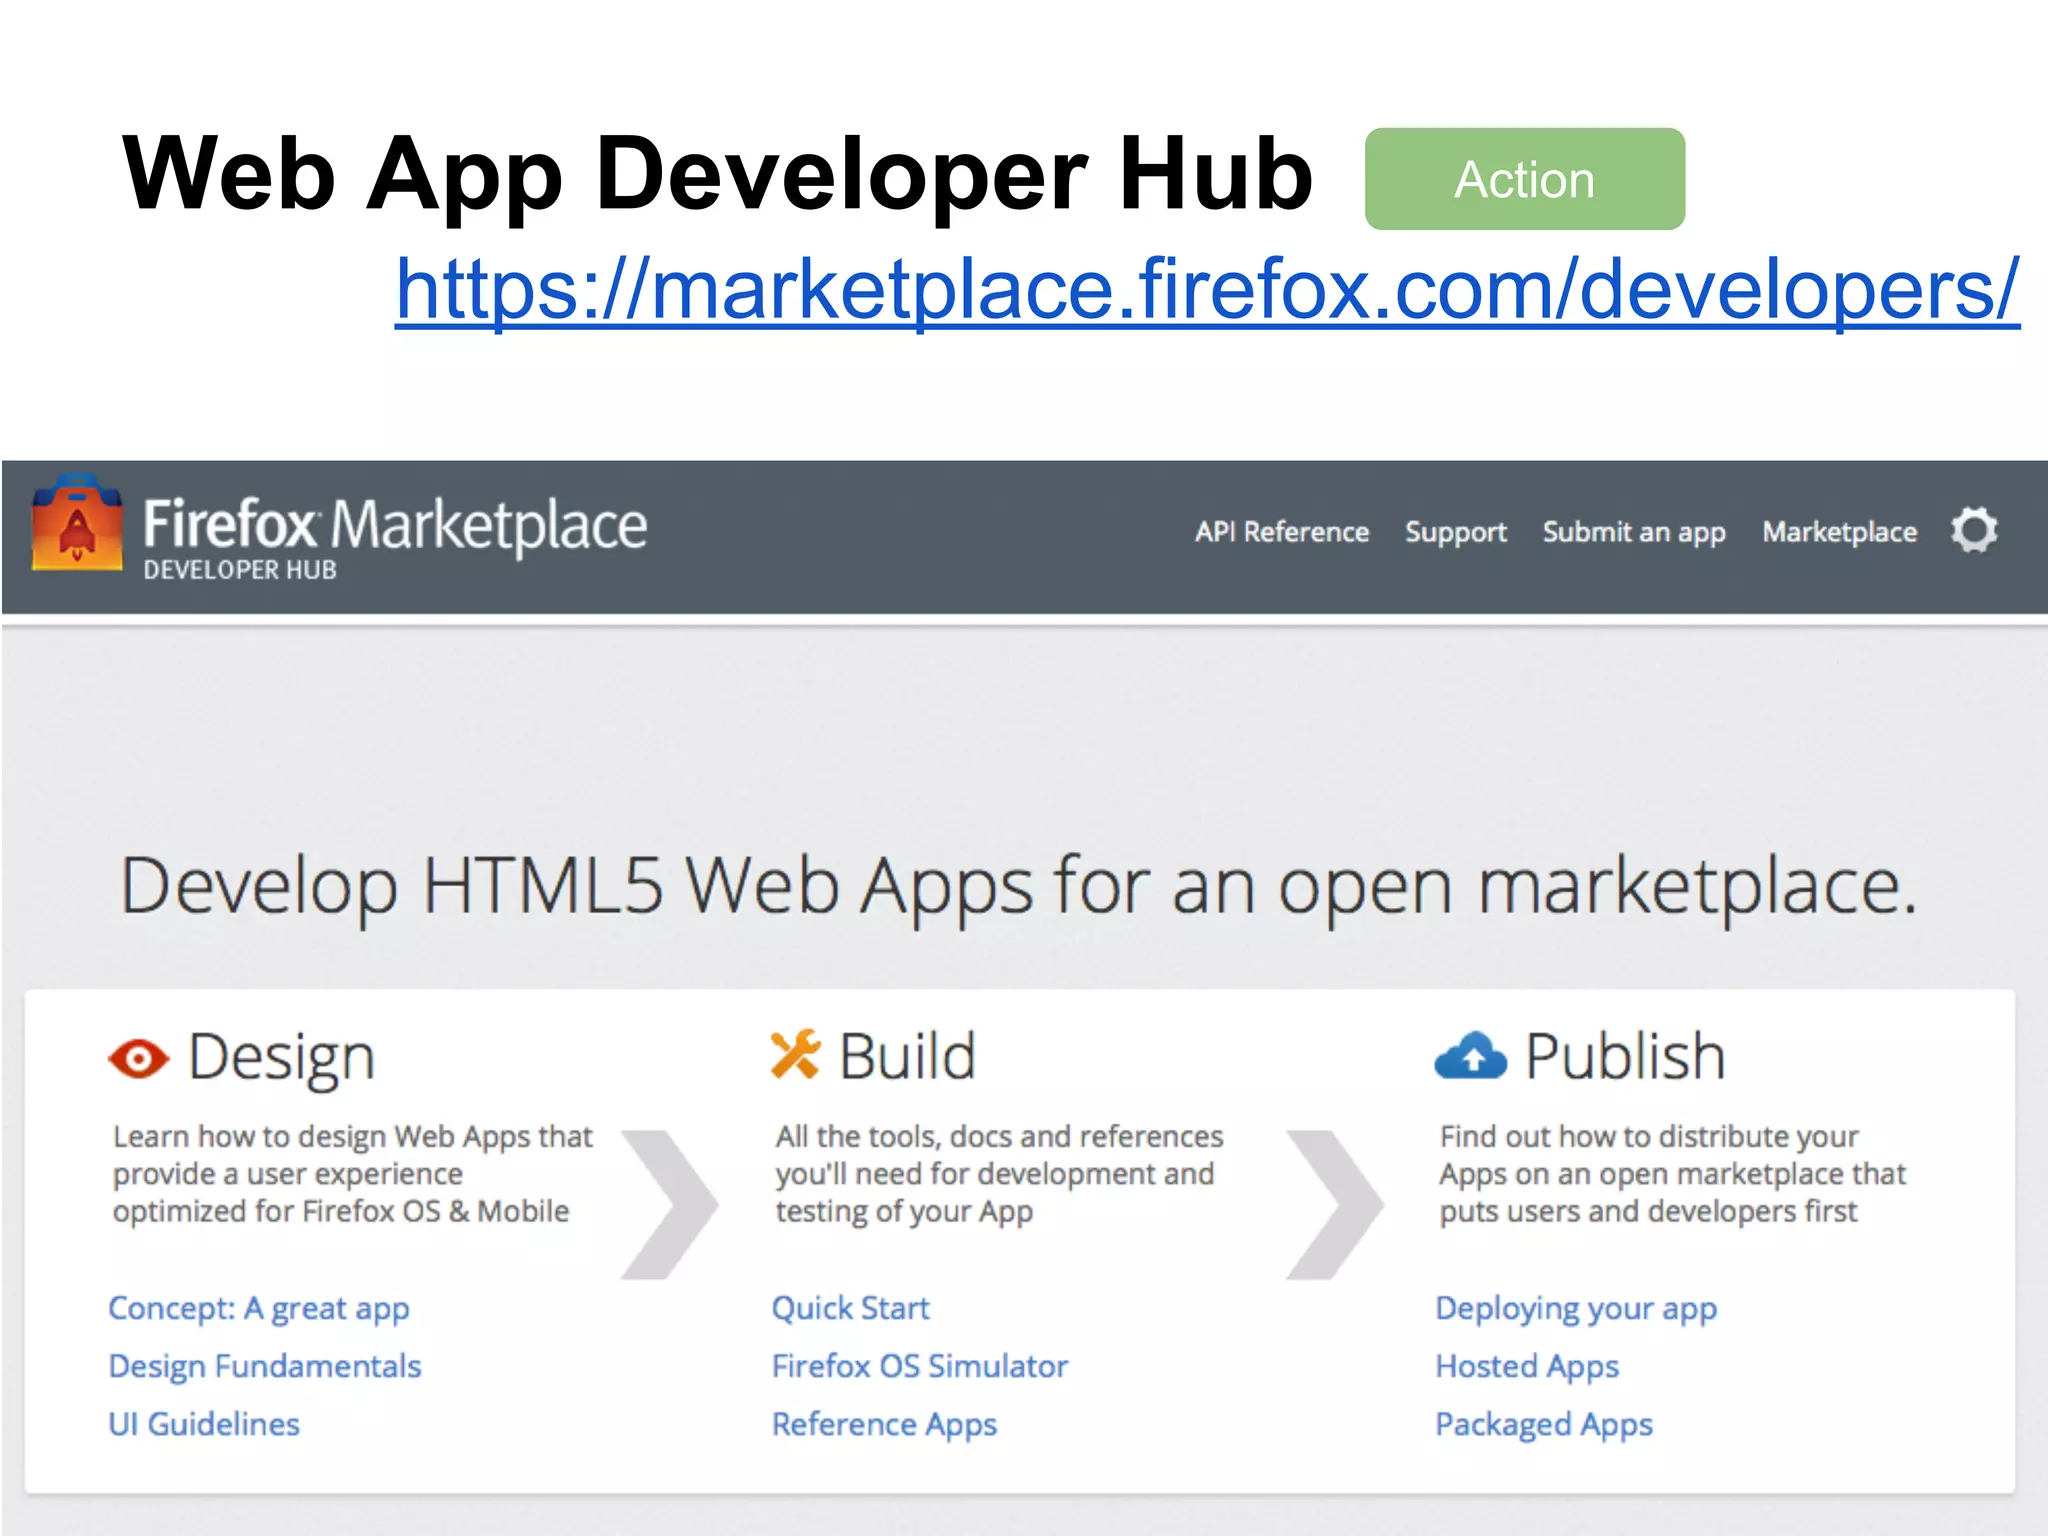Click the green Action button
Viewport: 2048px width, 1536px height.
tap(1524, 179)
